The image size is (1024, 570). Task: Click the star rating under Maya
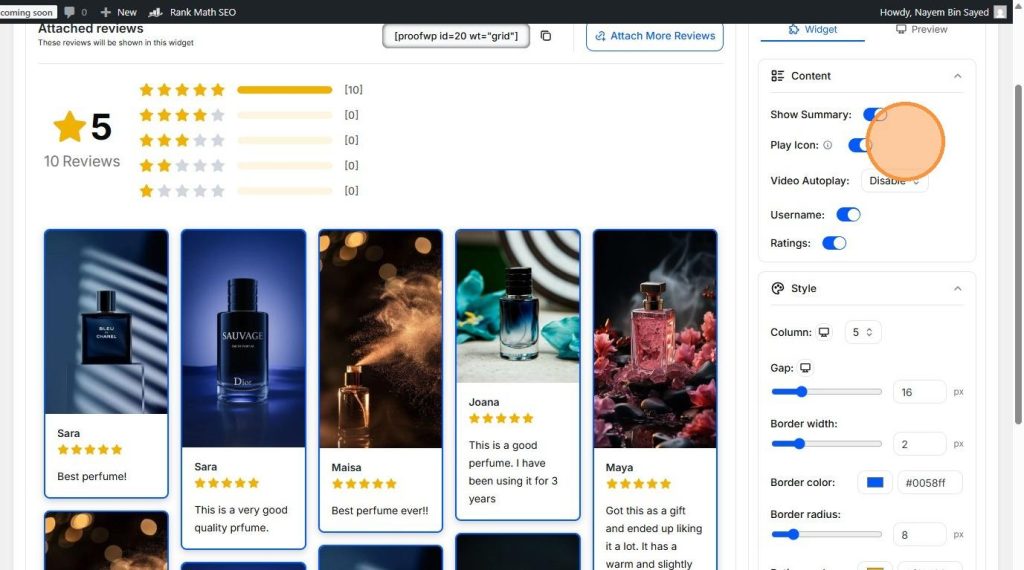(x=638, y=484)
